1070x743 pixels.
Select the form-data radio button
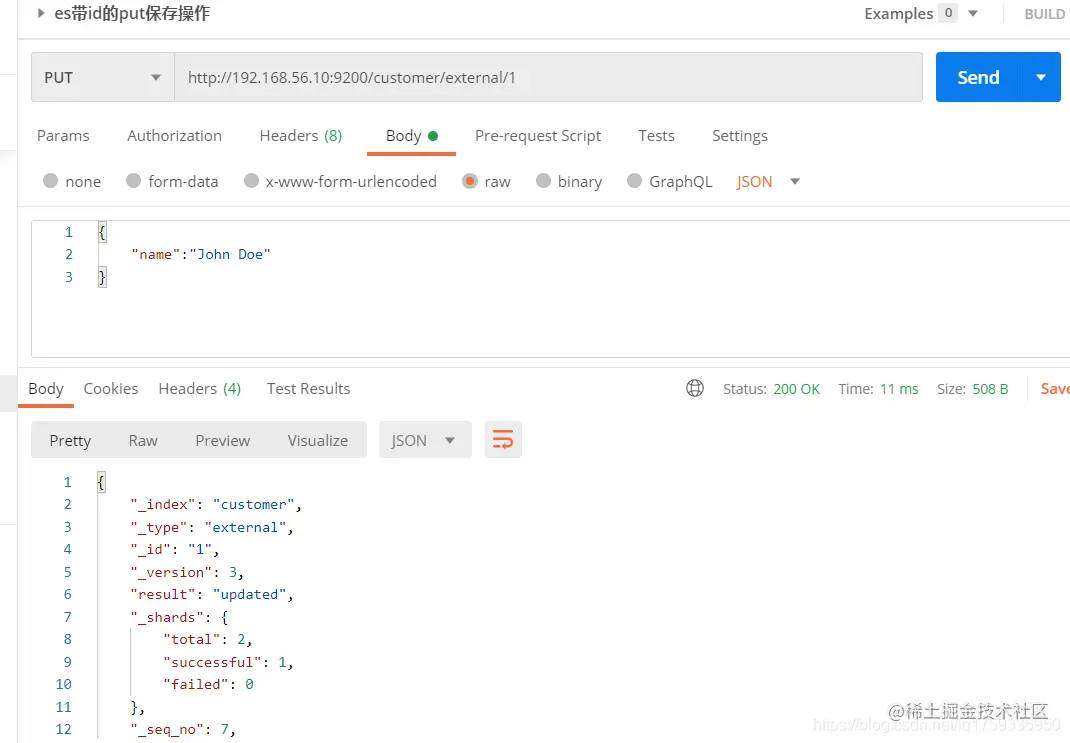(134, 181)
